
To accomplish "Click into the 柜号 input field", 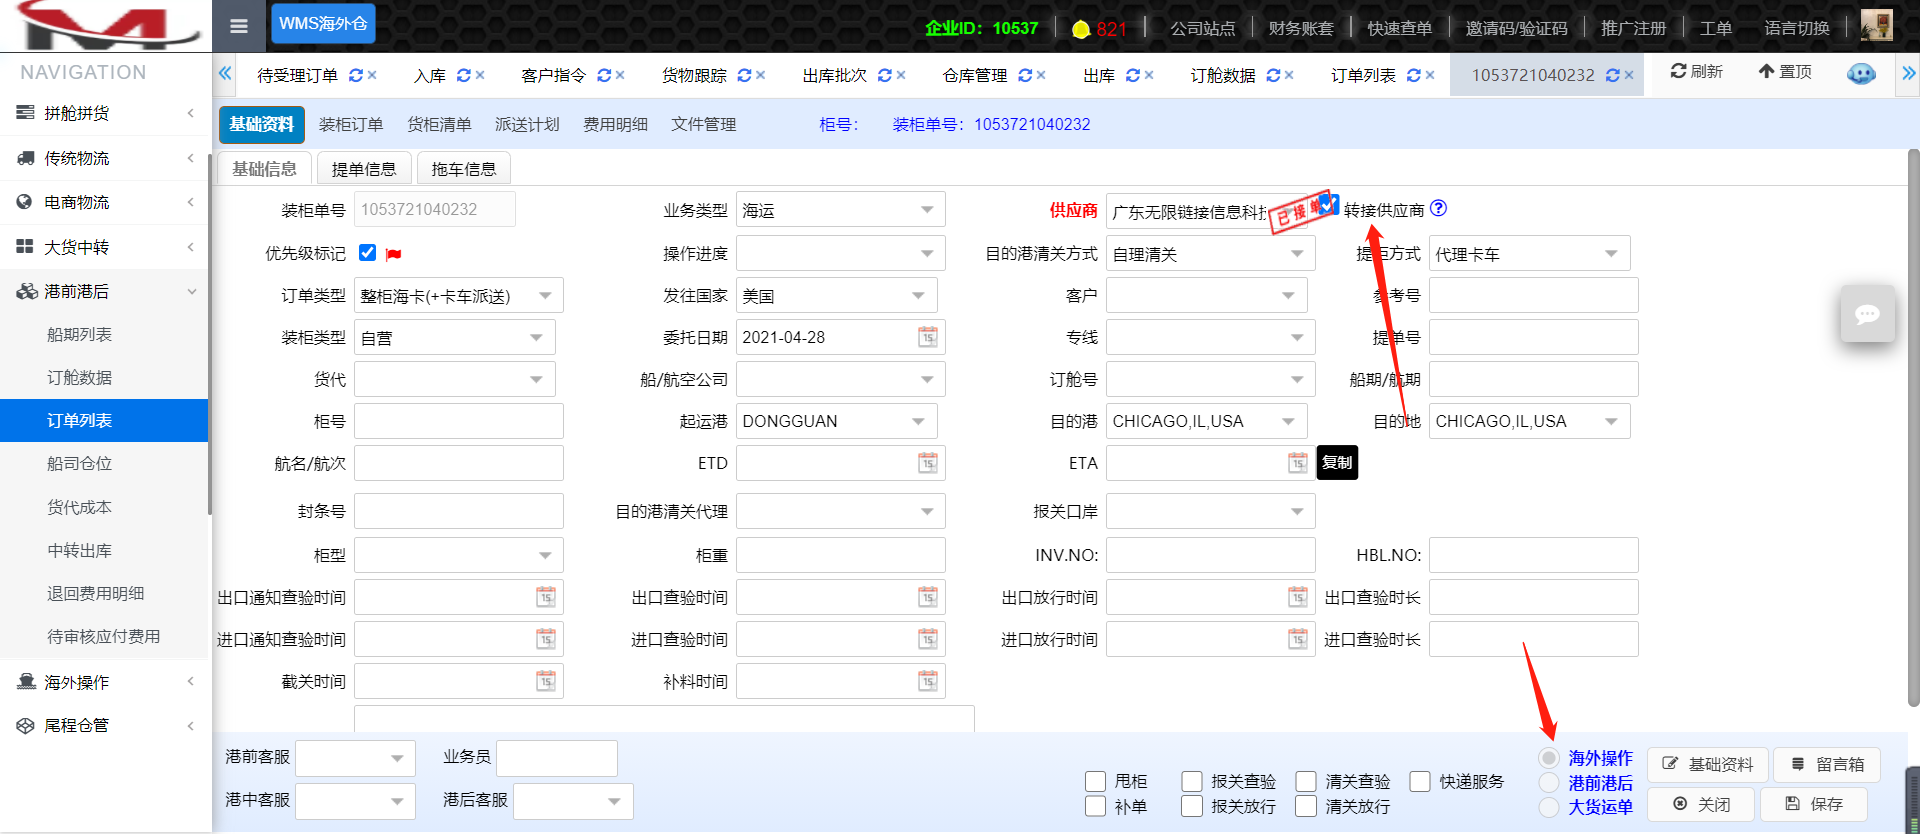I will [458, 421].
